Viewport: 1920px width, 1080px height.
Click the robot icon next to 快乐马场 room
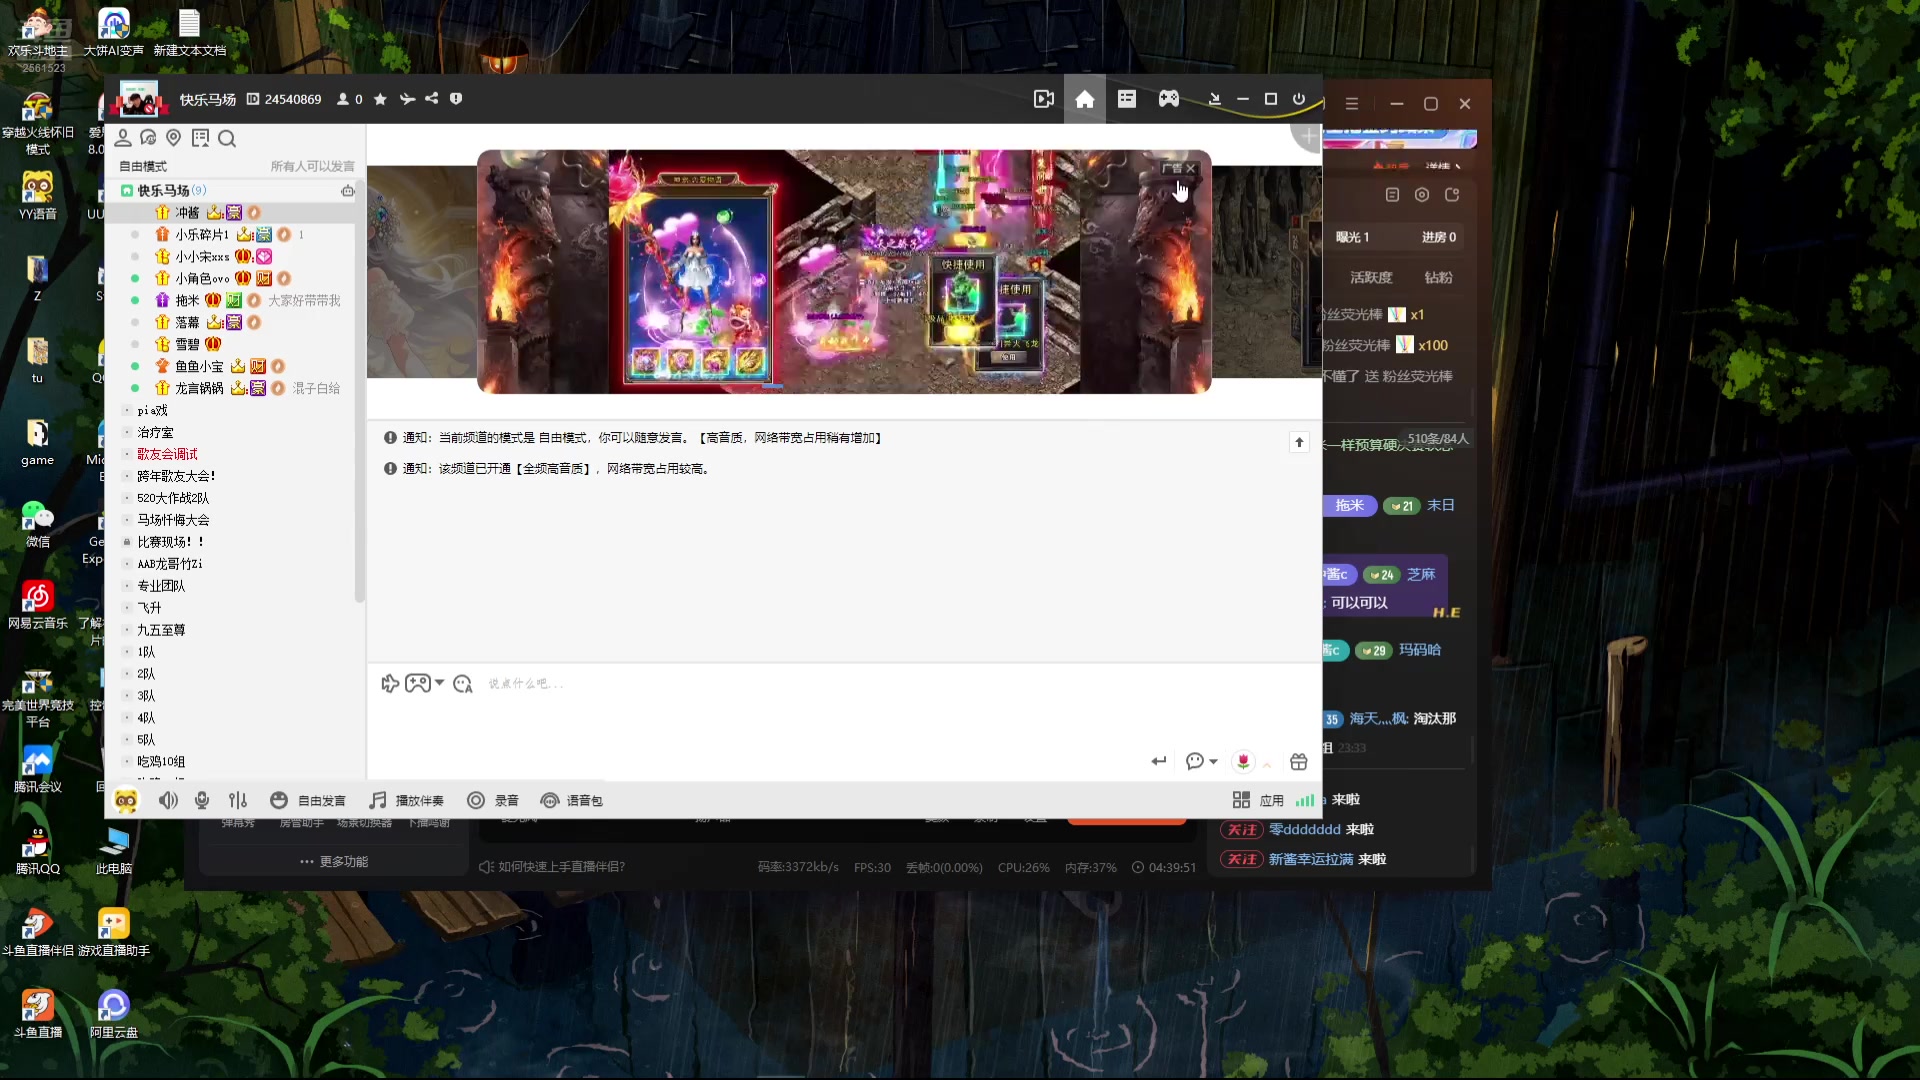click(x=348, y=190)
